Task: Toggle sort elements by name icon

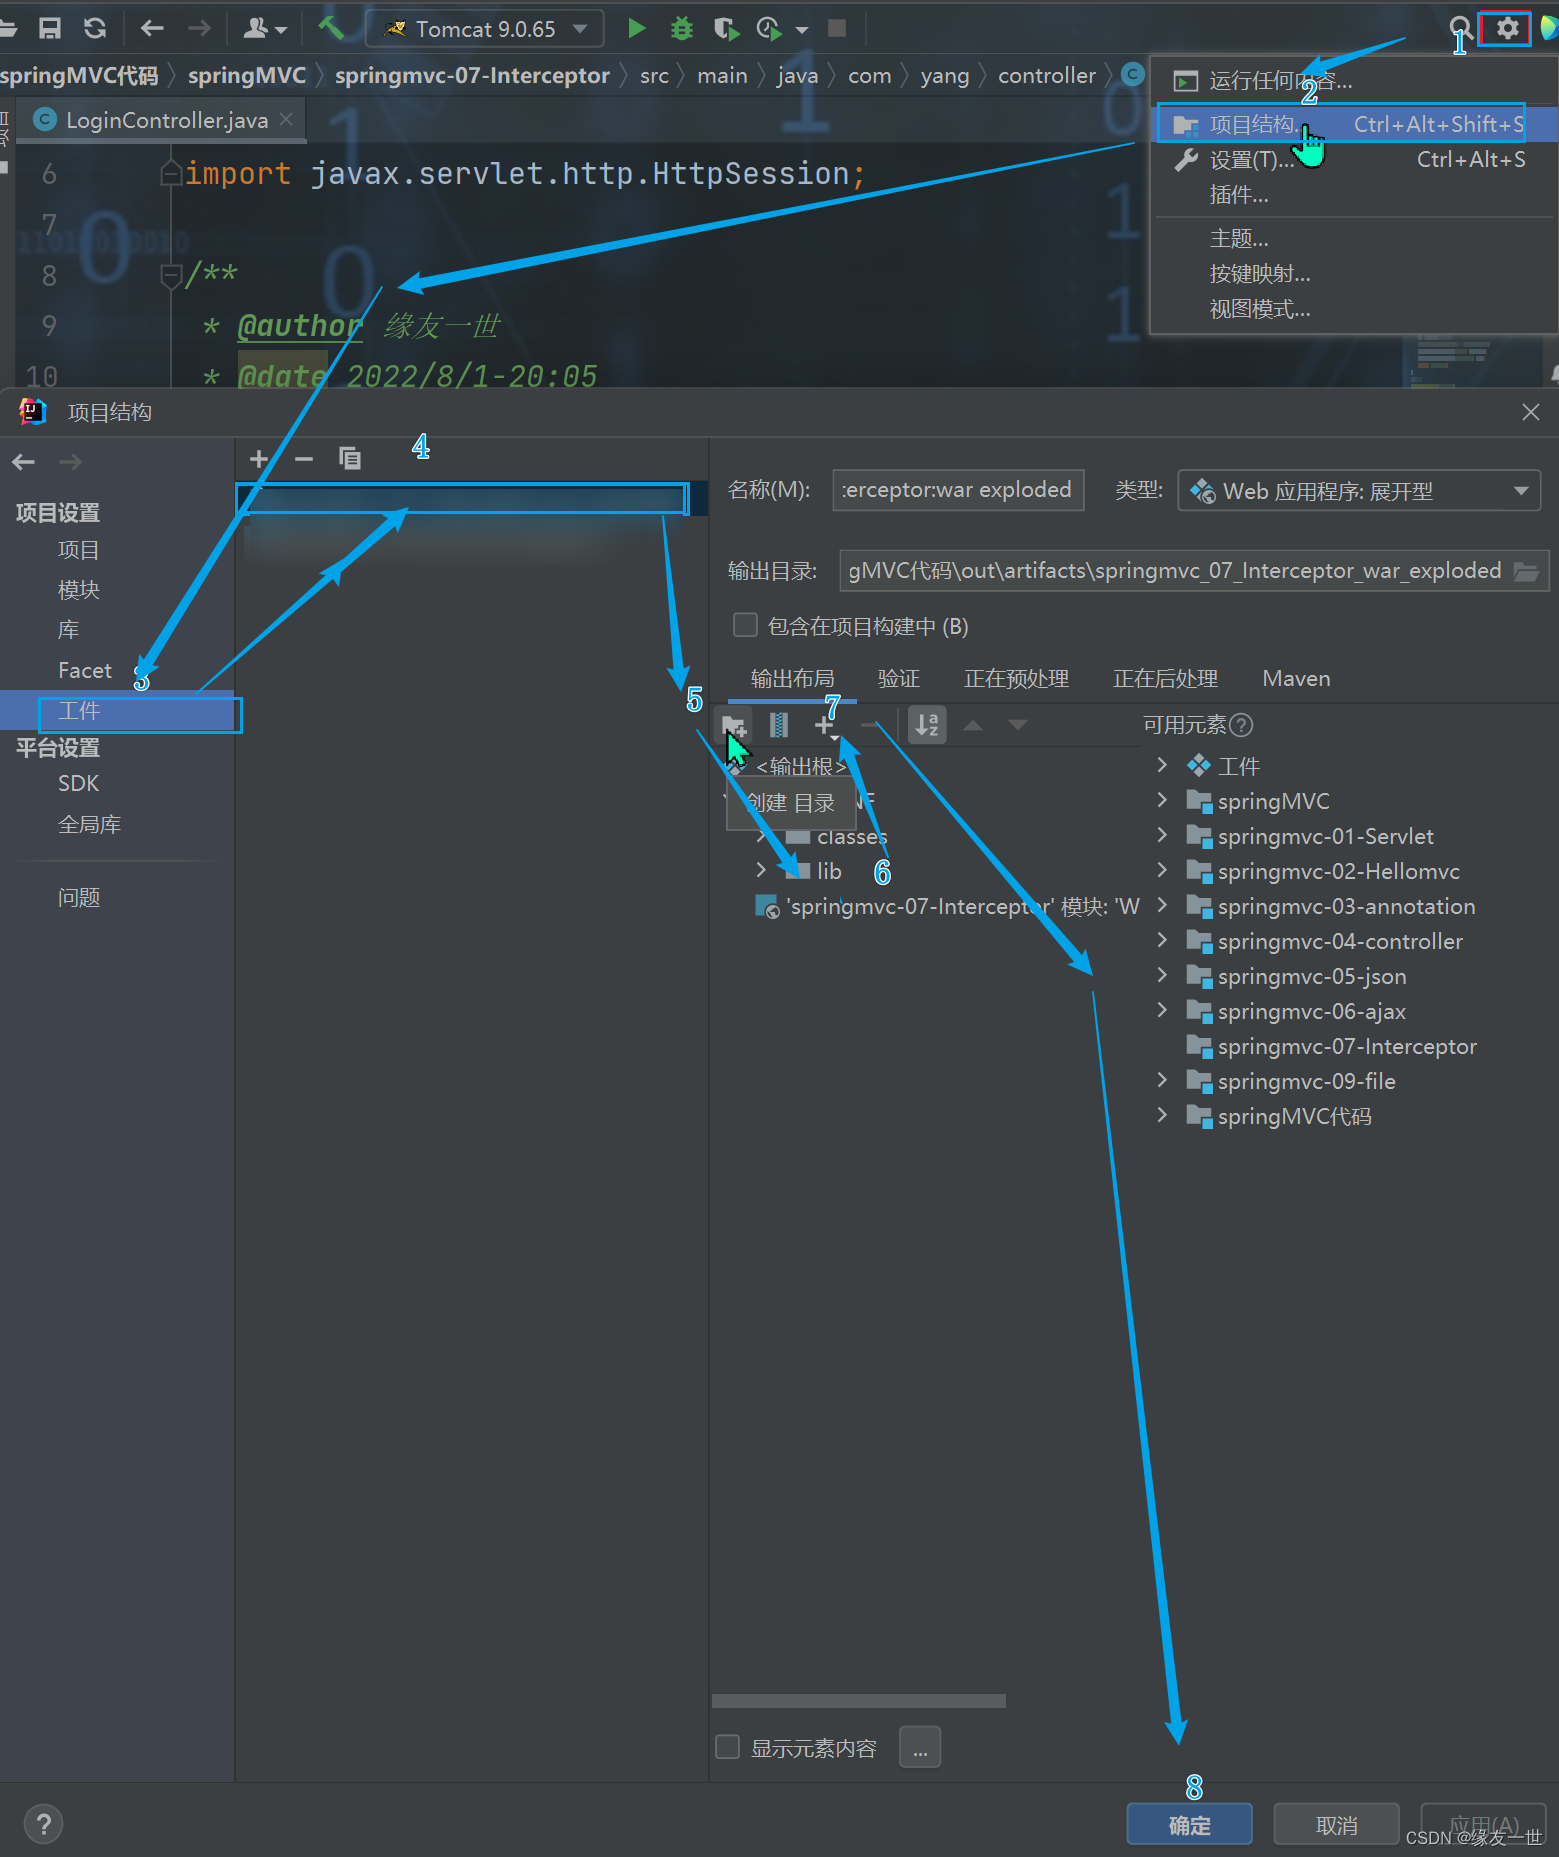Action: click(927, 725)
